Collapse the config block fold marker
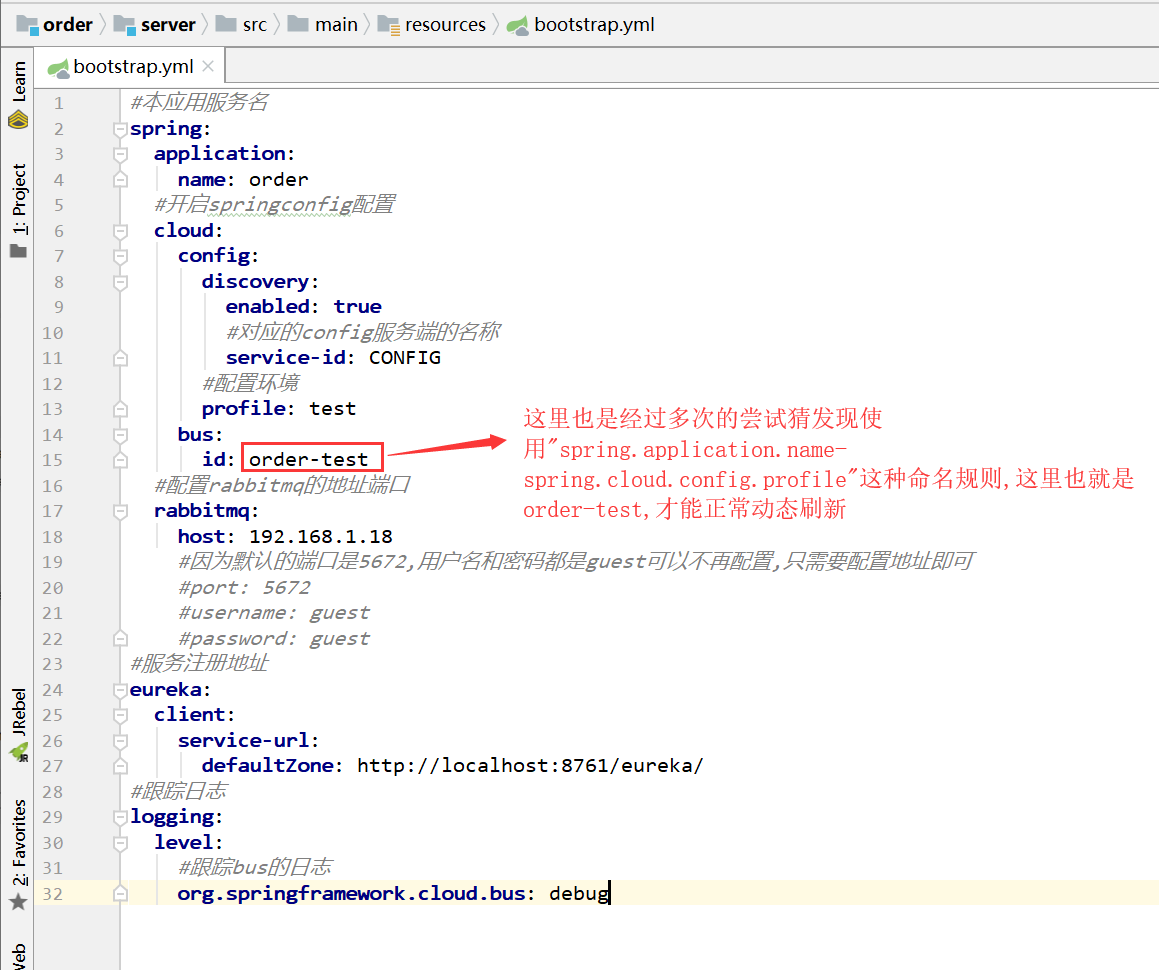 (120, 256)
